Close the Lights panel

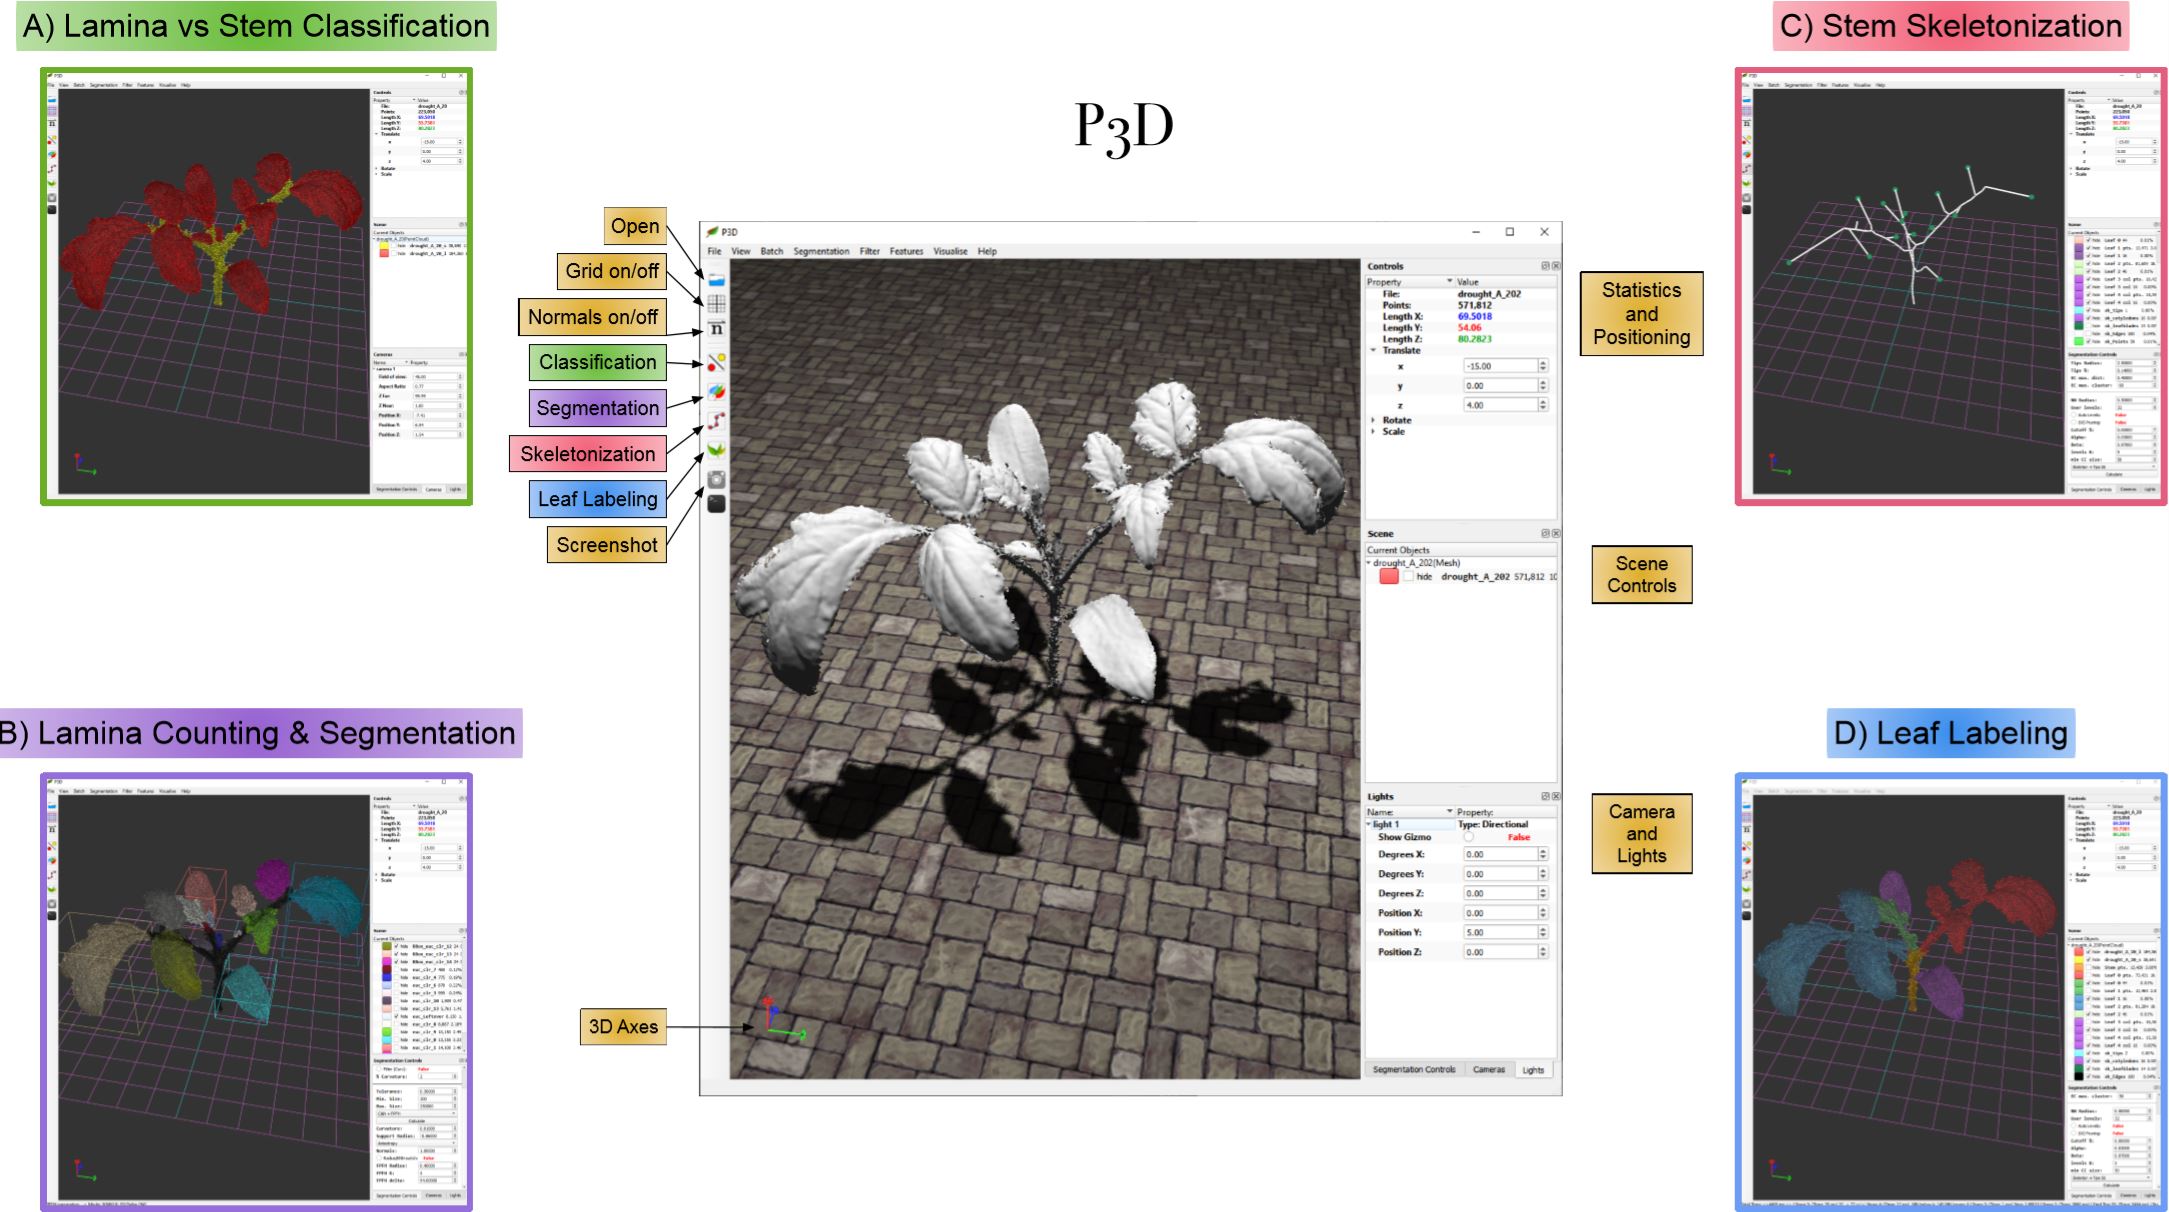pos(1555,796)
